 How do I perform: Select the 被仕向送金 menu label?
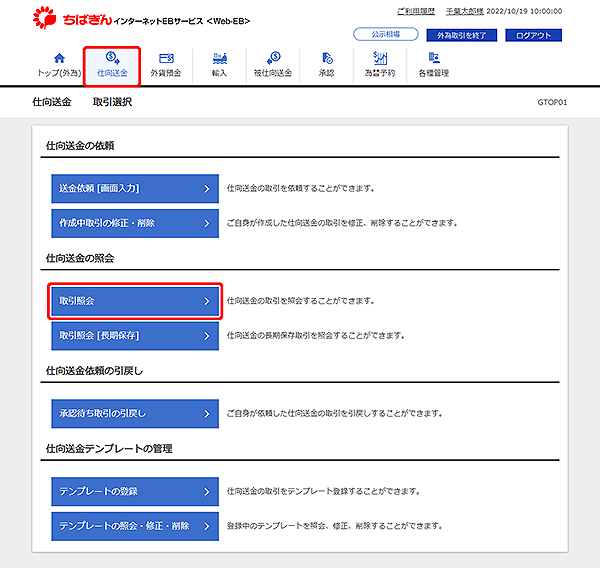pos(273,73)
